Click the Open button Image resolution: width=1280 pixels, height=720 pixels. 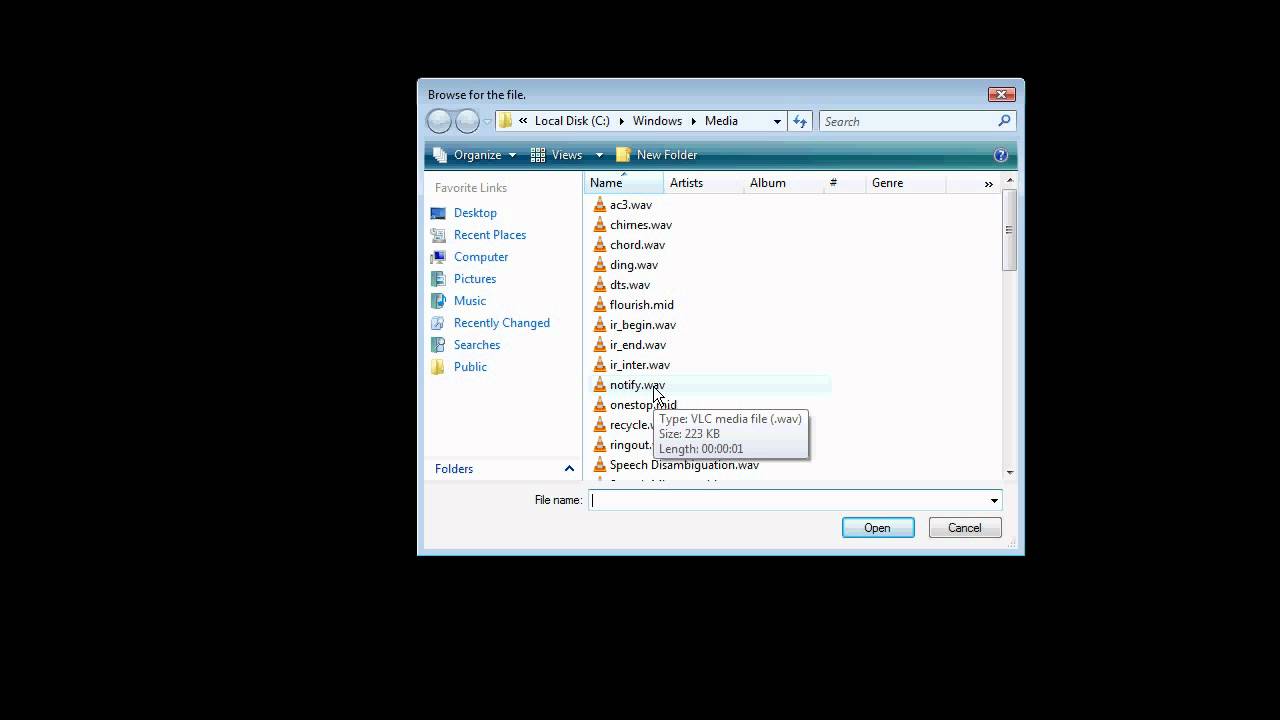pos(878,528)
